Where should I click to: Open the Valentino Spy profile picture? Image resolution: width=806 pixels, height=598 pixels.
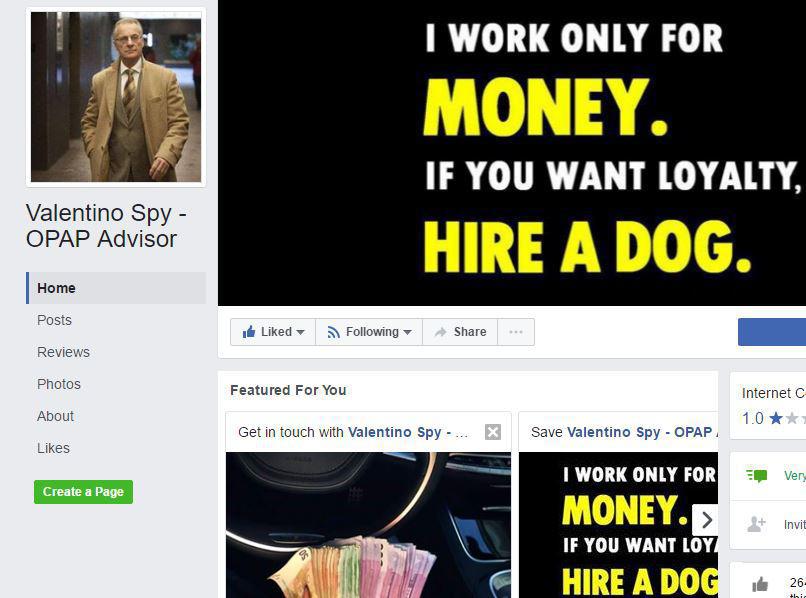116,97
